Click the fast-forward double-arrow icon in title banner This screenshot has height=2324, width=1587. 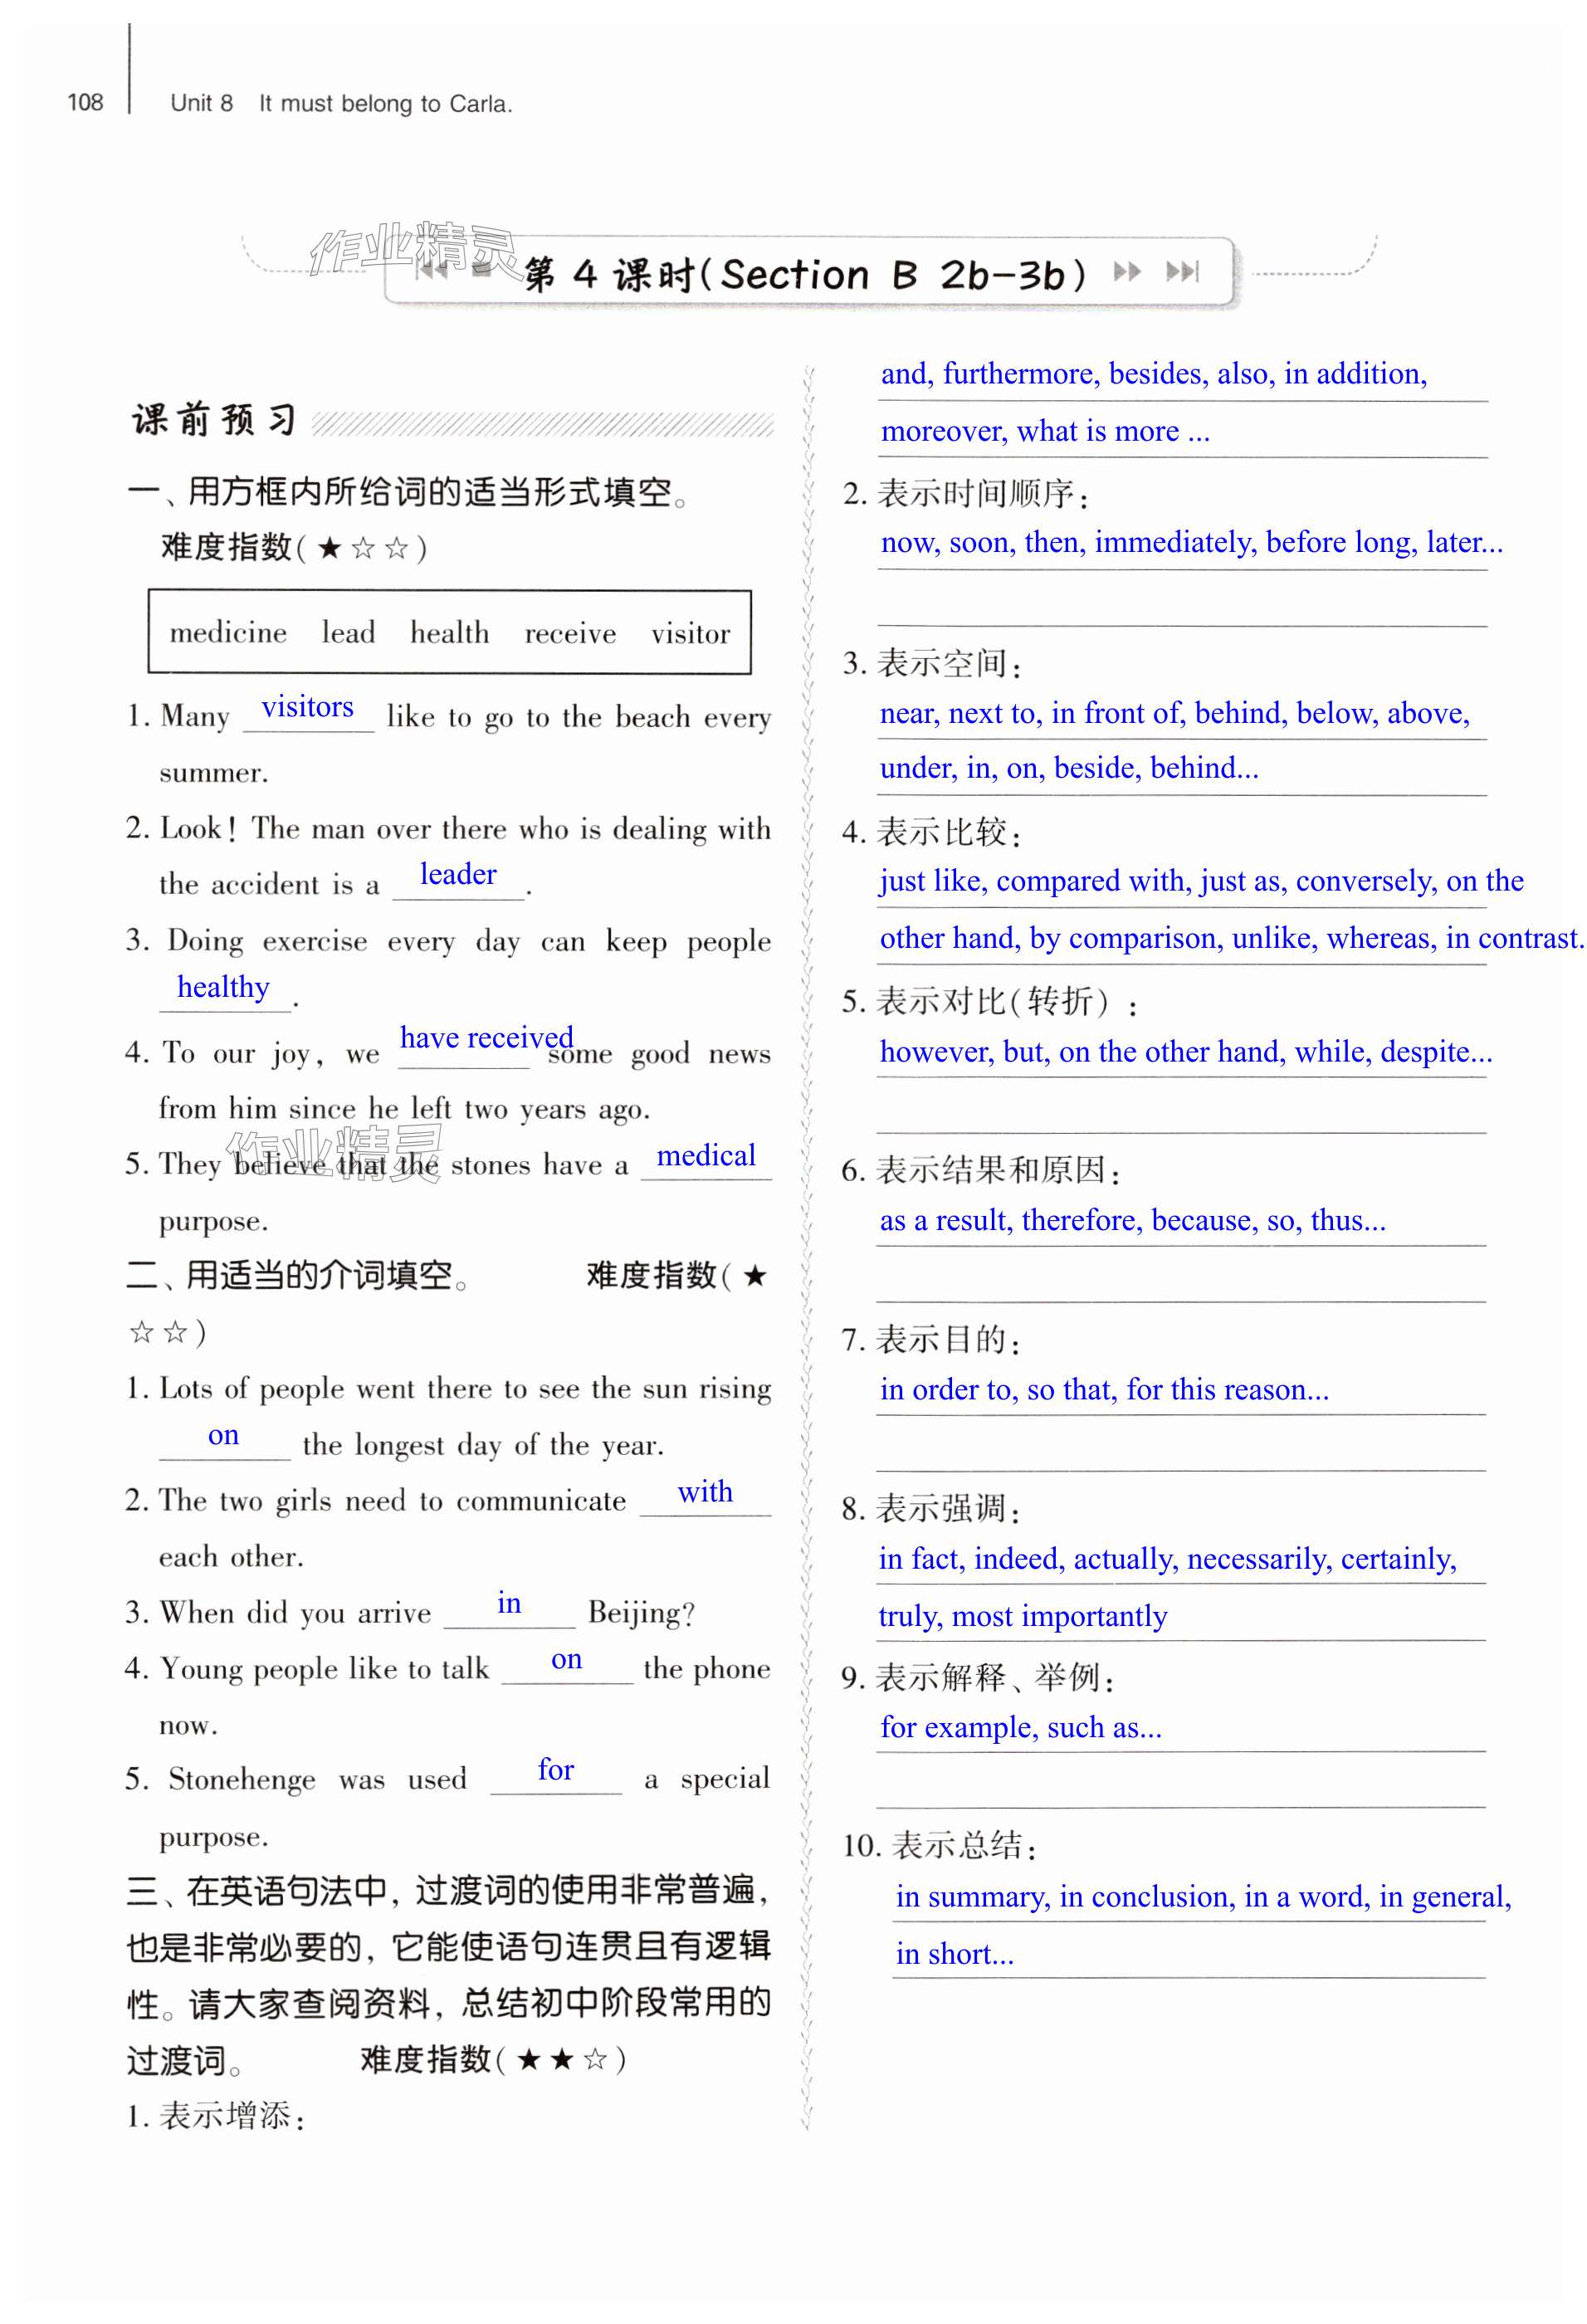[x=1126, y=272]
